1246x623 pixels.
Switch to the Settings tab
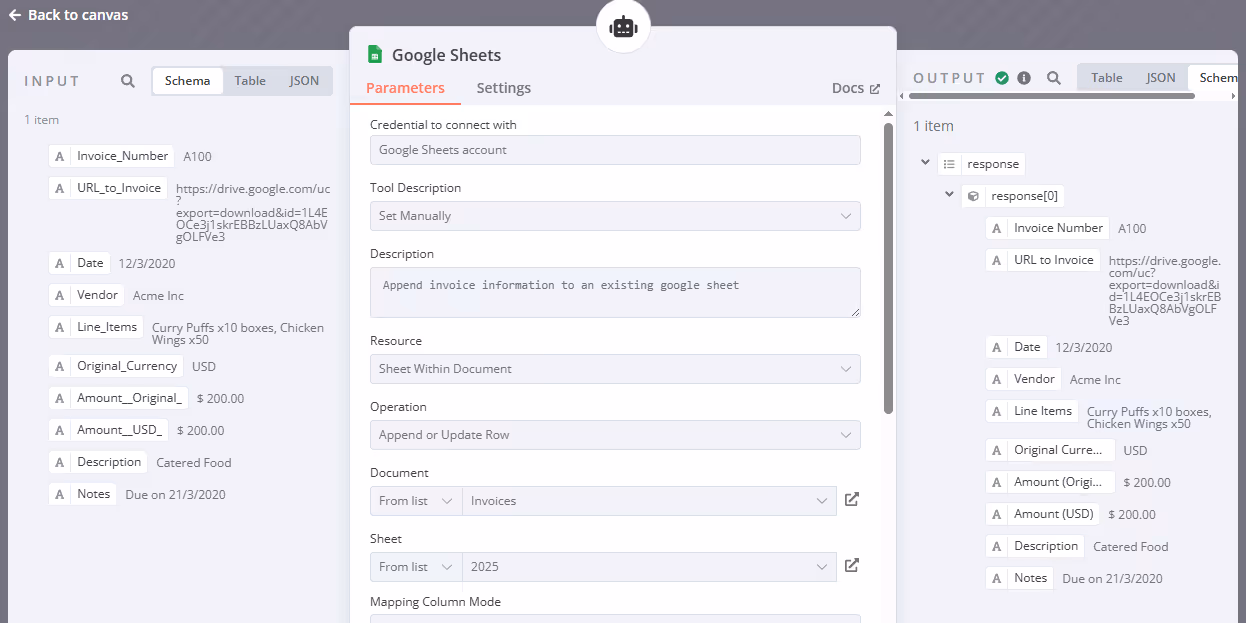pos(503,88)
